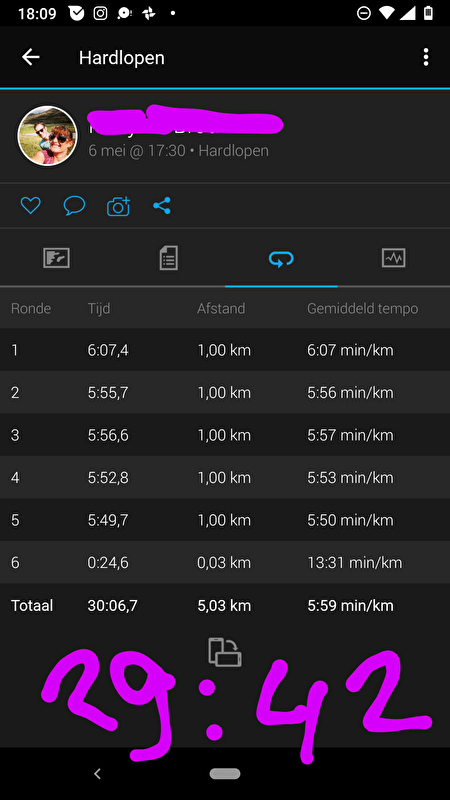Share the activity using the share icon
450x800 pixels.
pos(162,206)
